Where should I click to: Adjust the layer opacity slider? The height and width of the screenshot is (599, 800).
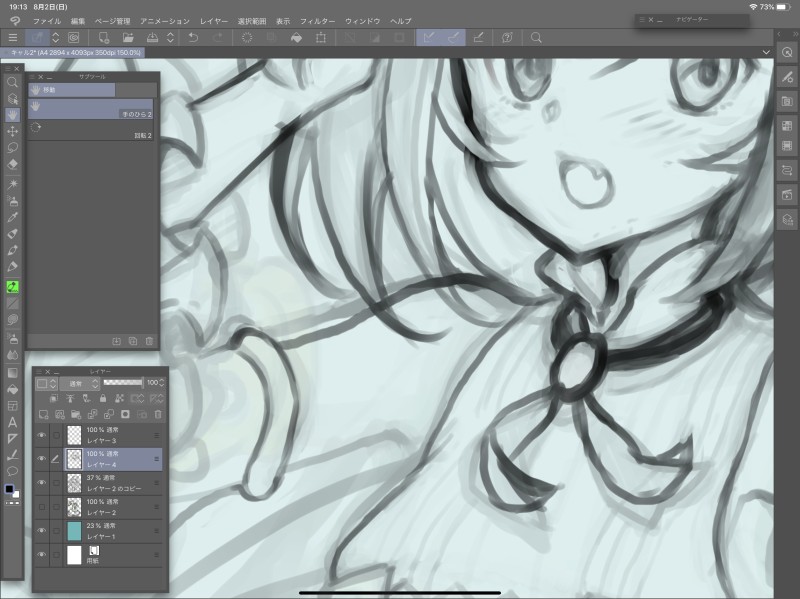click(x=123, y=382)
